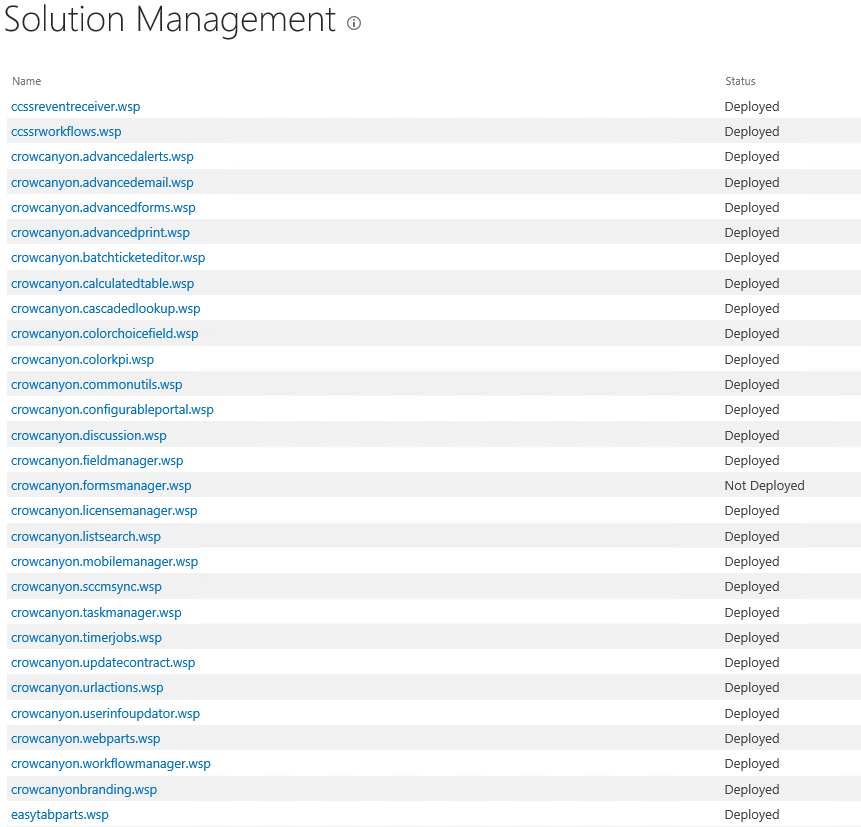Click crowcanyon.urlactions.wsp
The height and width of the screenshot is (827, 861).
[87, 688]
